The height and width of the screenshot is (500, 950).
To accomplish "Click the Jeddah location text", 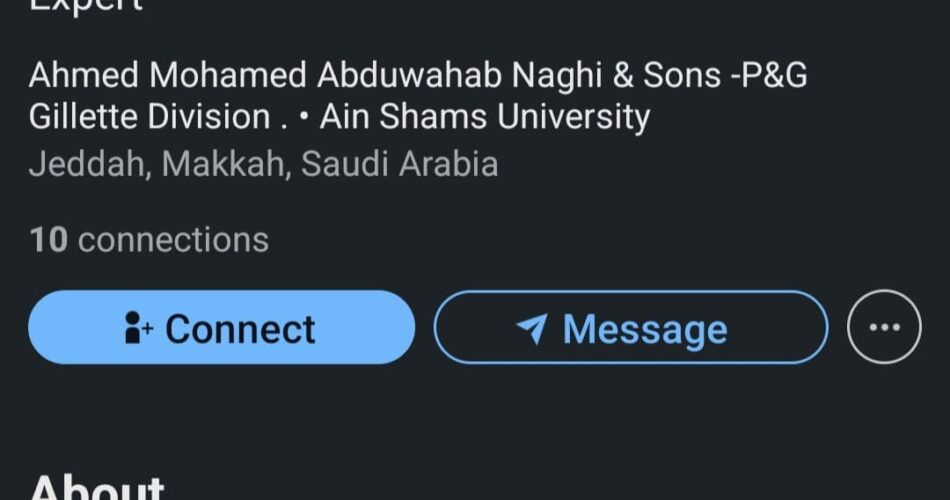I will (87, 163).
